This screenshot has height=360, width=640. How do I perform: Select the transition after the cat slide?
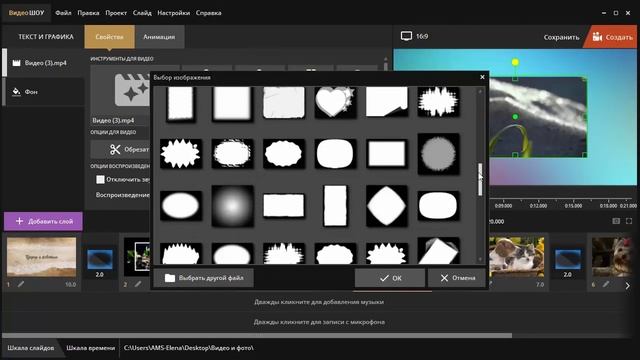pos(568,259)
